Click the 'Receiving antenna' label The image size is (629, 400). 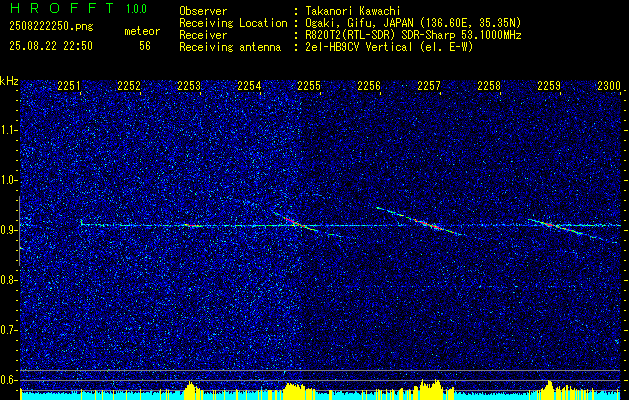[230, 47]
